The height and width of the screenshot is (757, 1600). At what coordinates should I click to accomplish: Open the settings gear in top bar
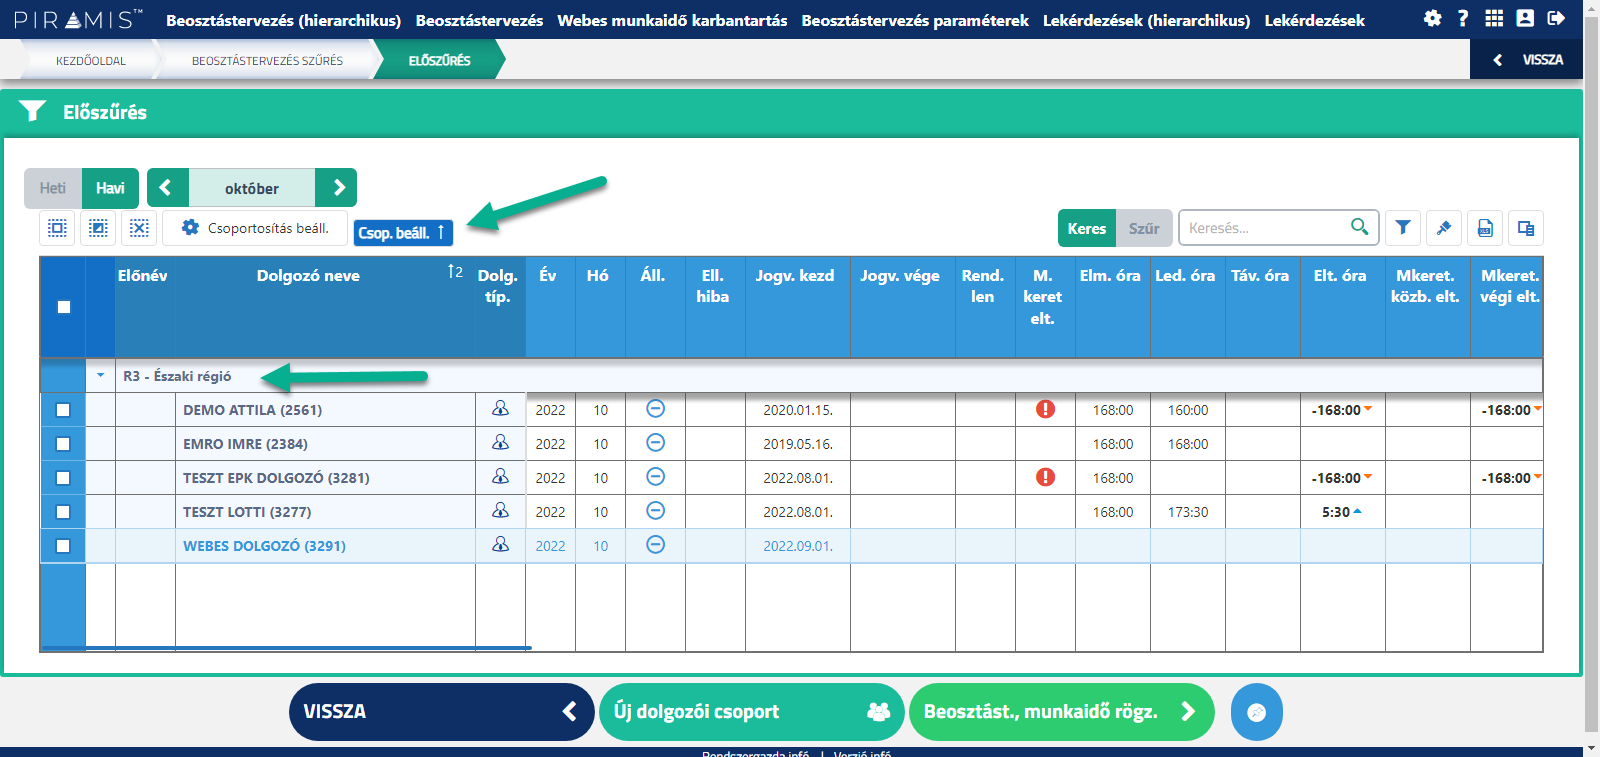coord(1432,18)
